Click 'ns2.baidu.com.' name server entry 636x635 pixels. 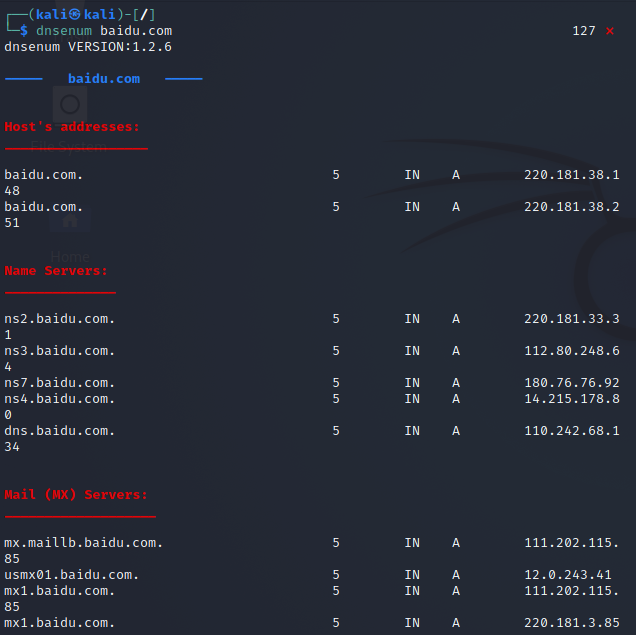(x=60, y=319)
